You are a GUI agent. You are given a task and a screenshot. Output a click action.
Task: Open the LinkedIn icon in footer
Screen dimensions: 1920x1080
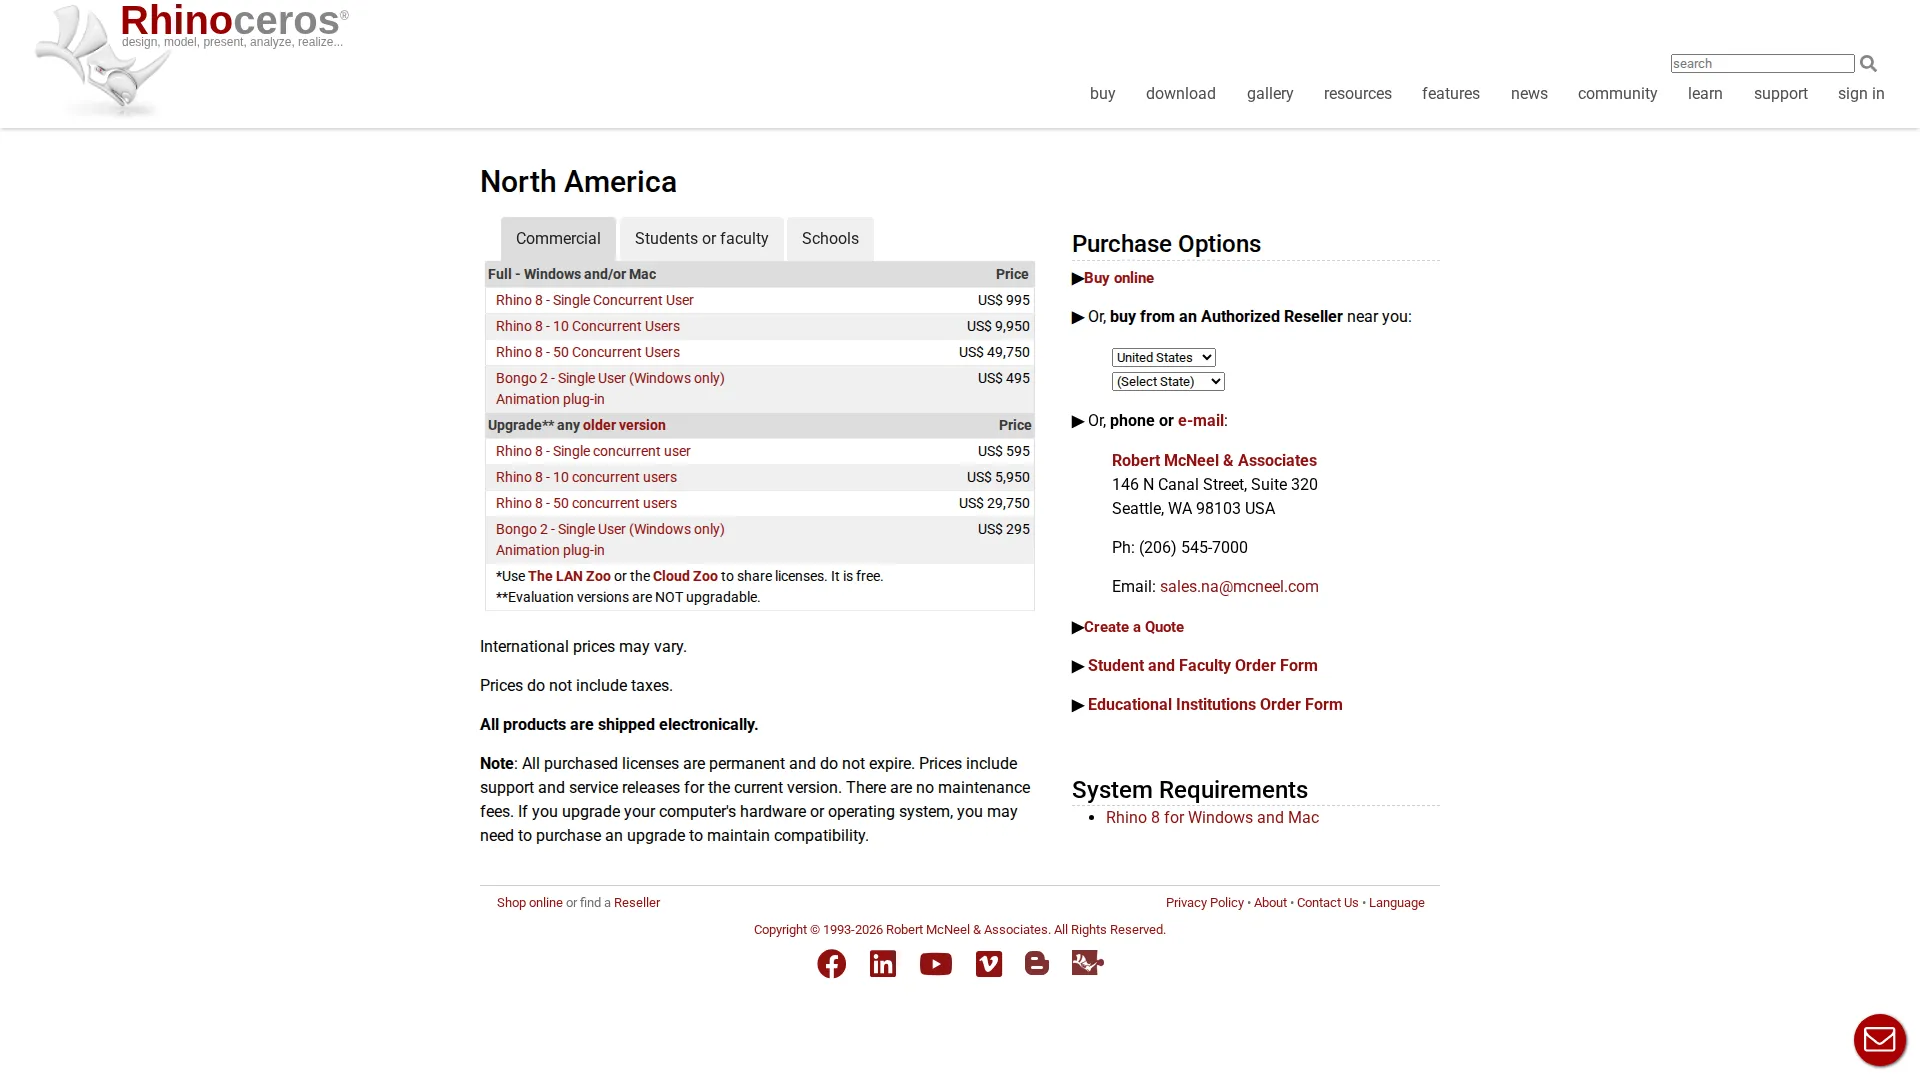883,964
